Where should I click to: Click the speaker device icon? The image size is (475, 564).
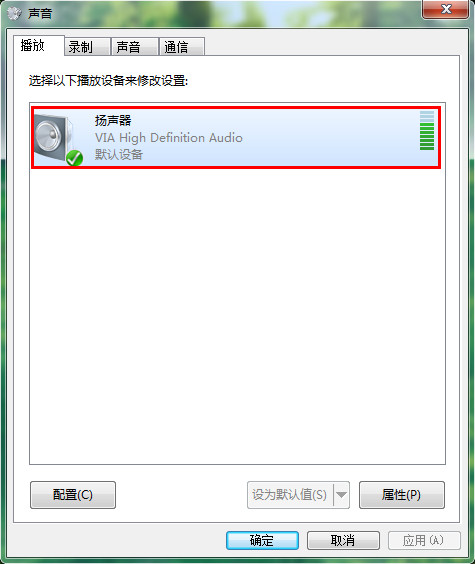(54, 138)
